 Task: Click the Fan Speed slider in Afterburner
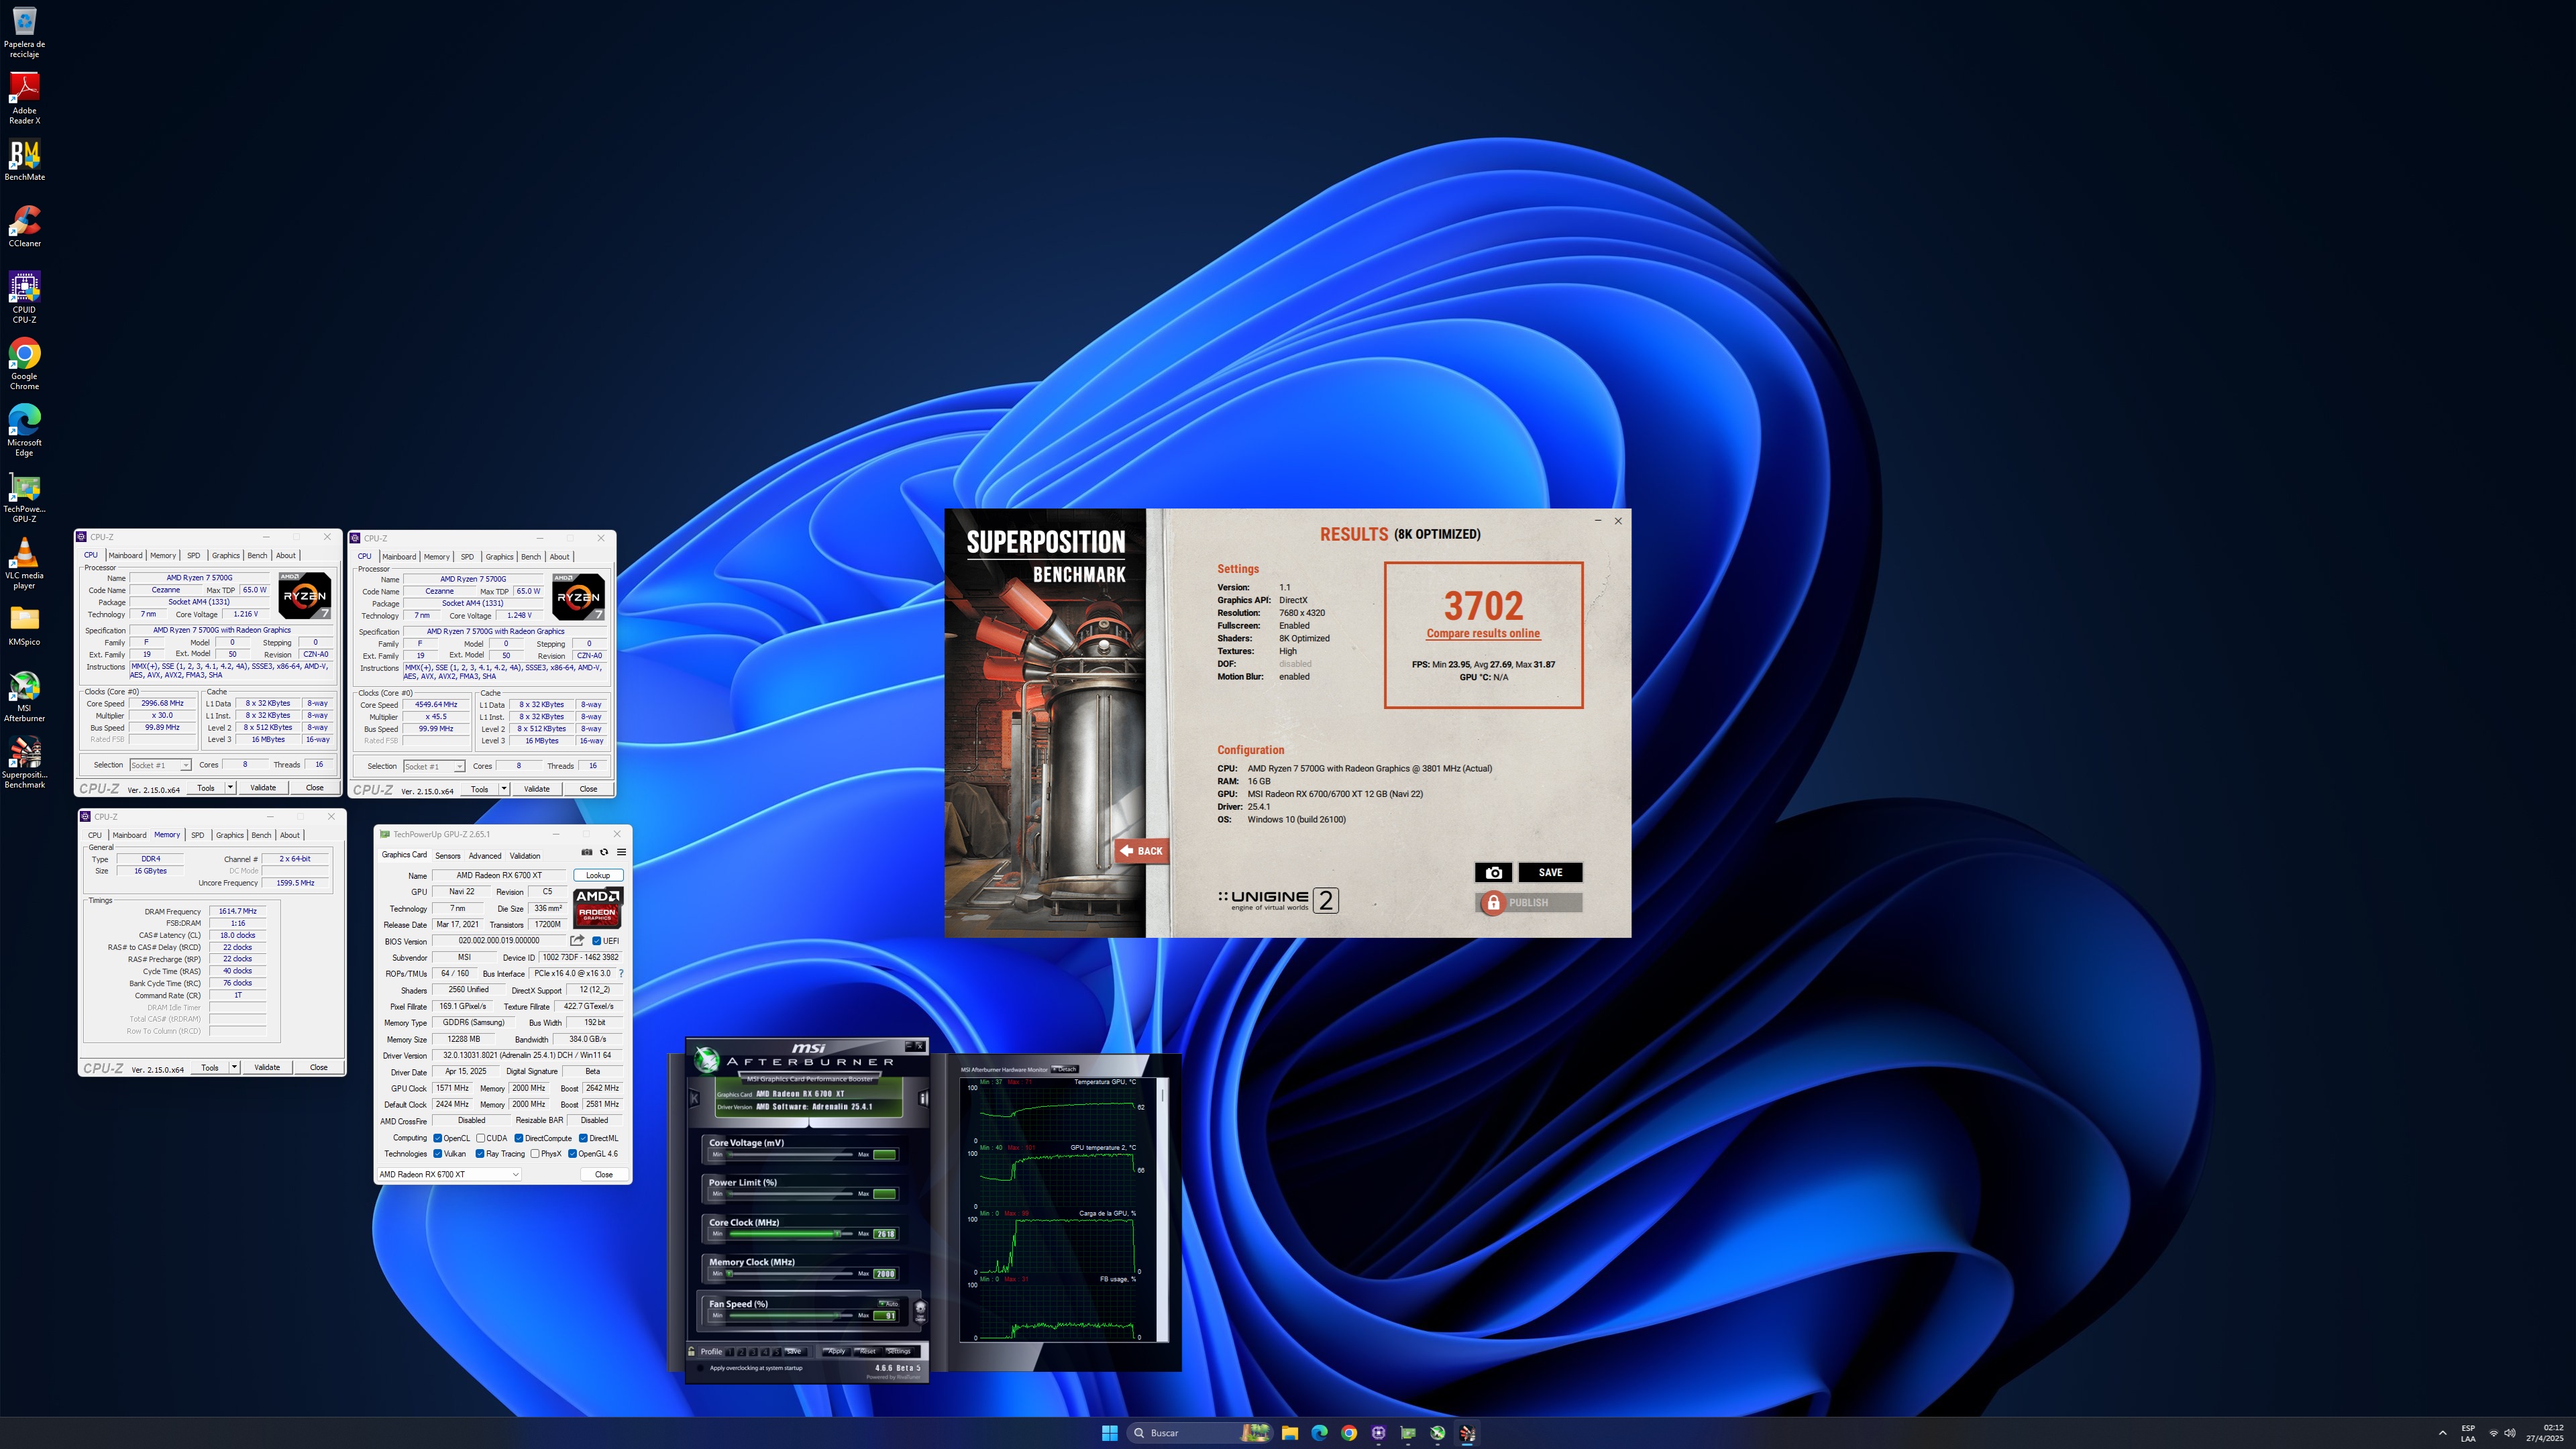790,1315
